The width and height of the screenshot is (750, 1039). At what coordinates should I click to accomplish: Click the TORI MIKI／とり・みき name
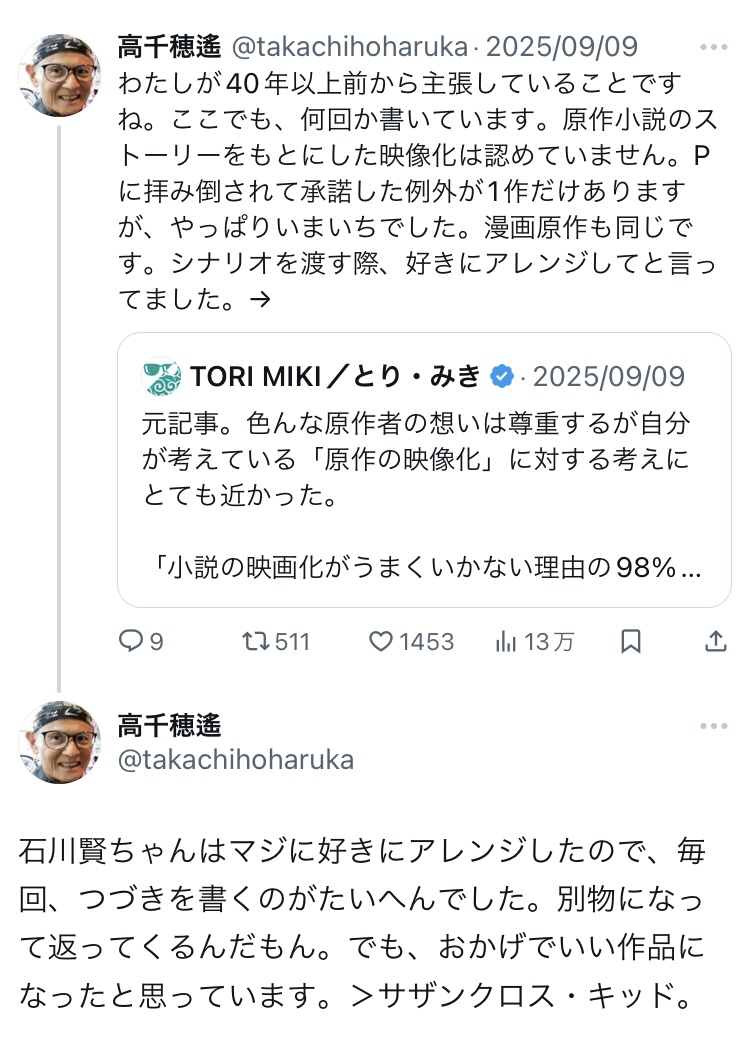pyautogui.click(x=335, y=376)
